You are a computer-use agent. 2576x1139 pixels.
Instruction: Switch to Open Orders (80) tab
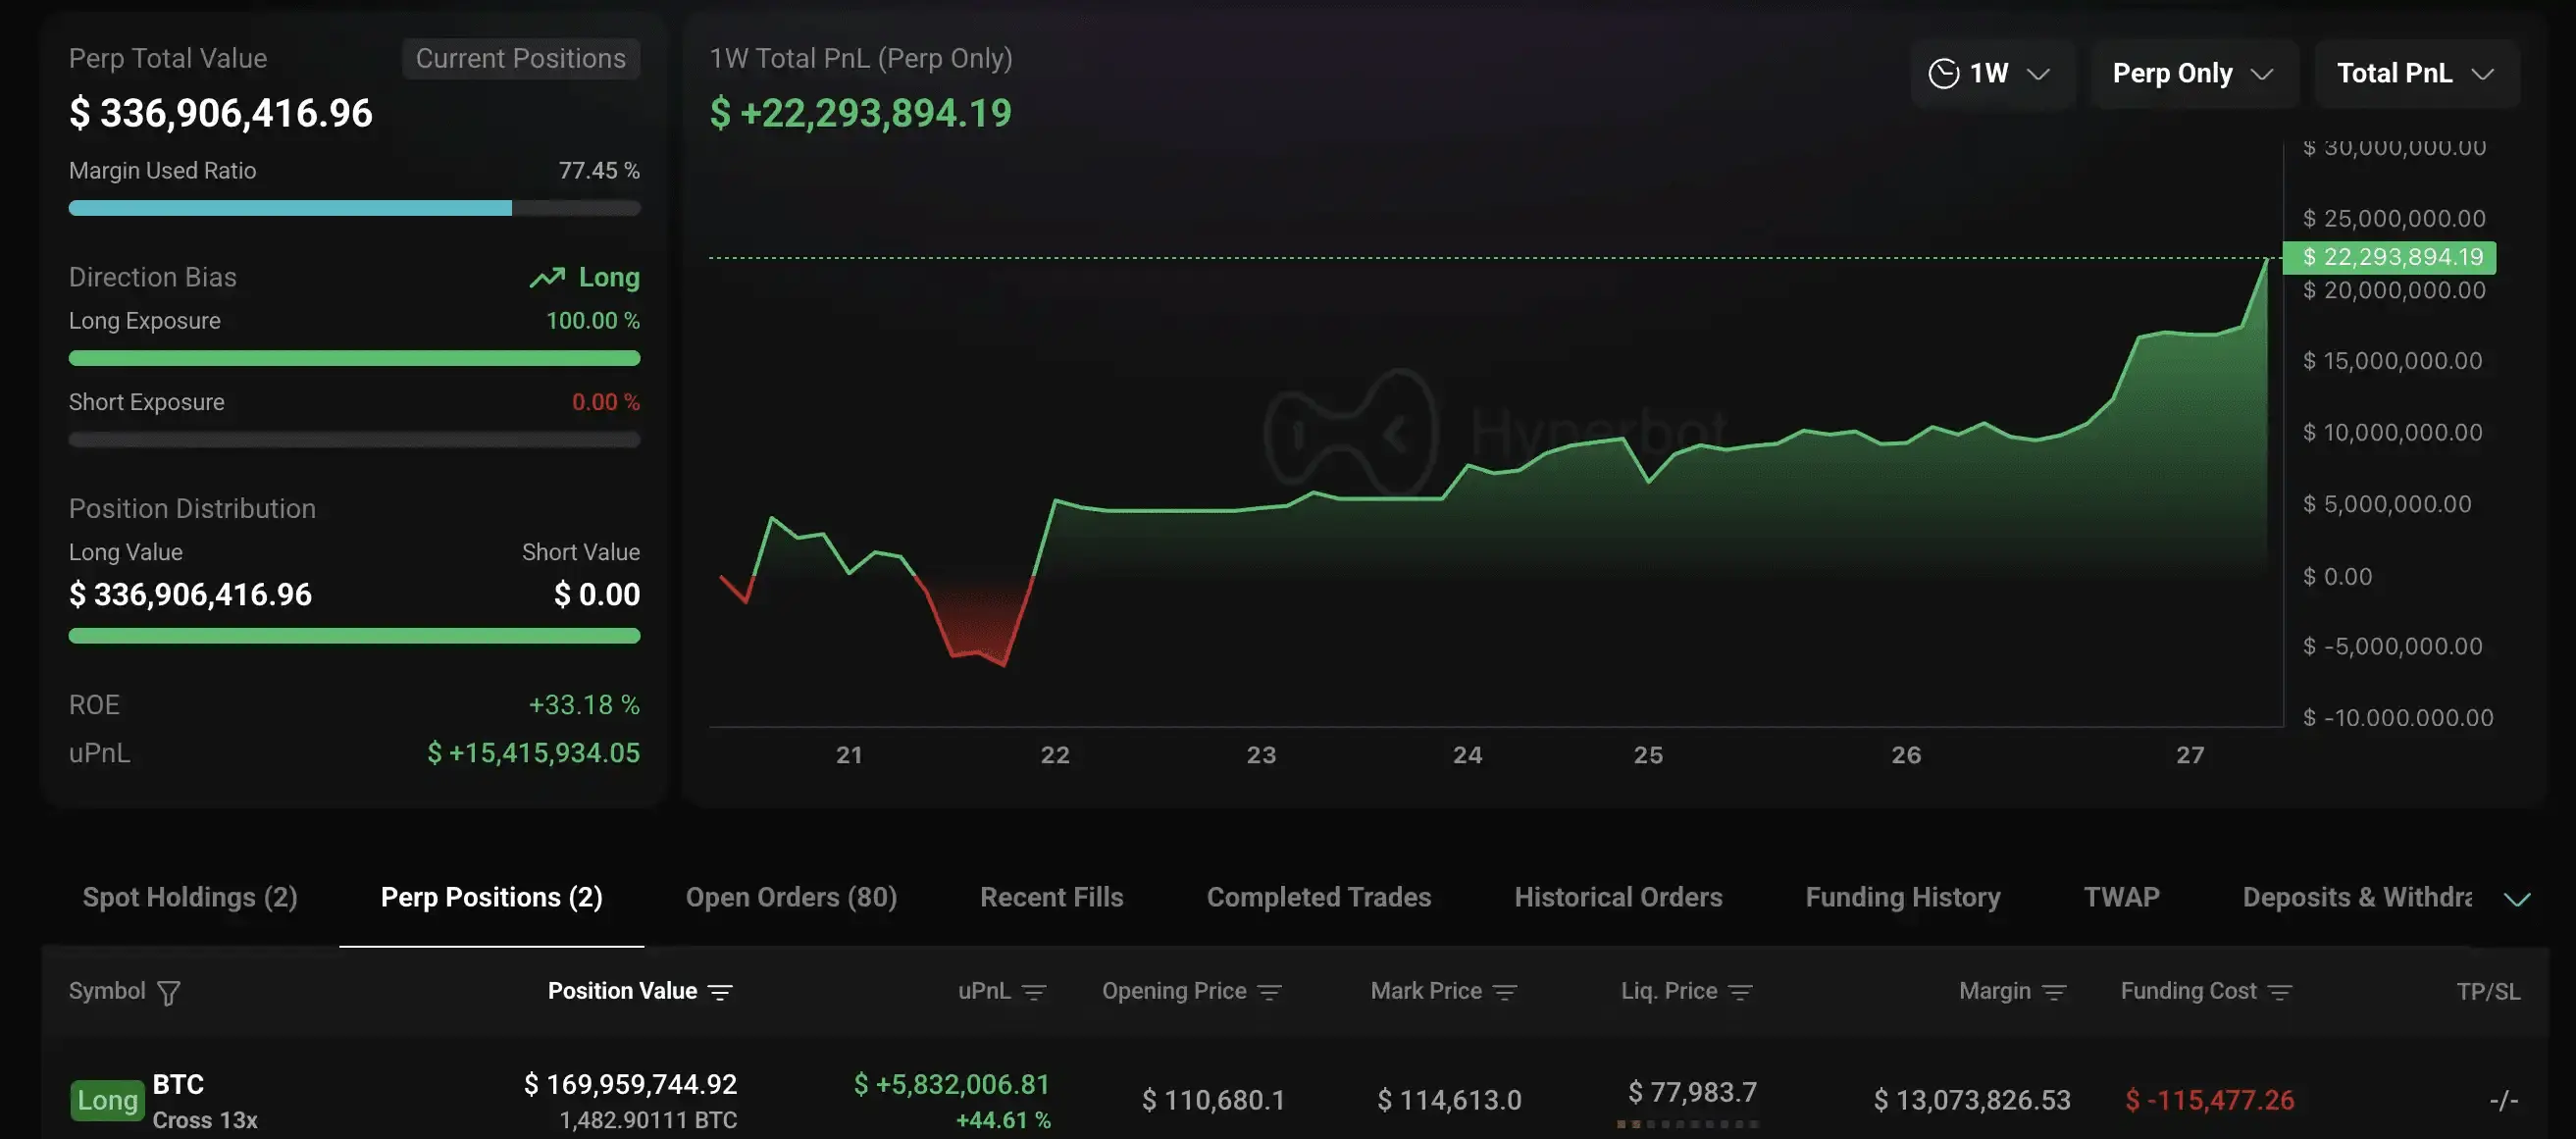point(791,897)
